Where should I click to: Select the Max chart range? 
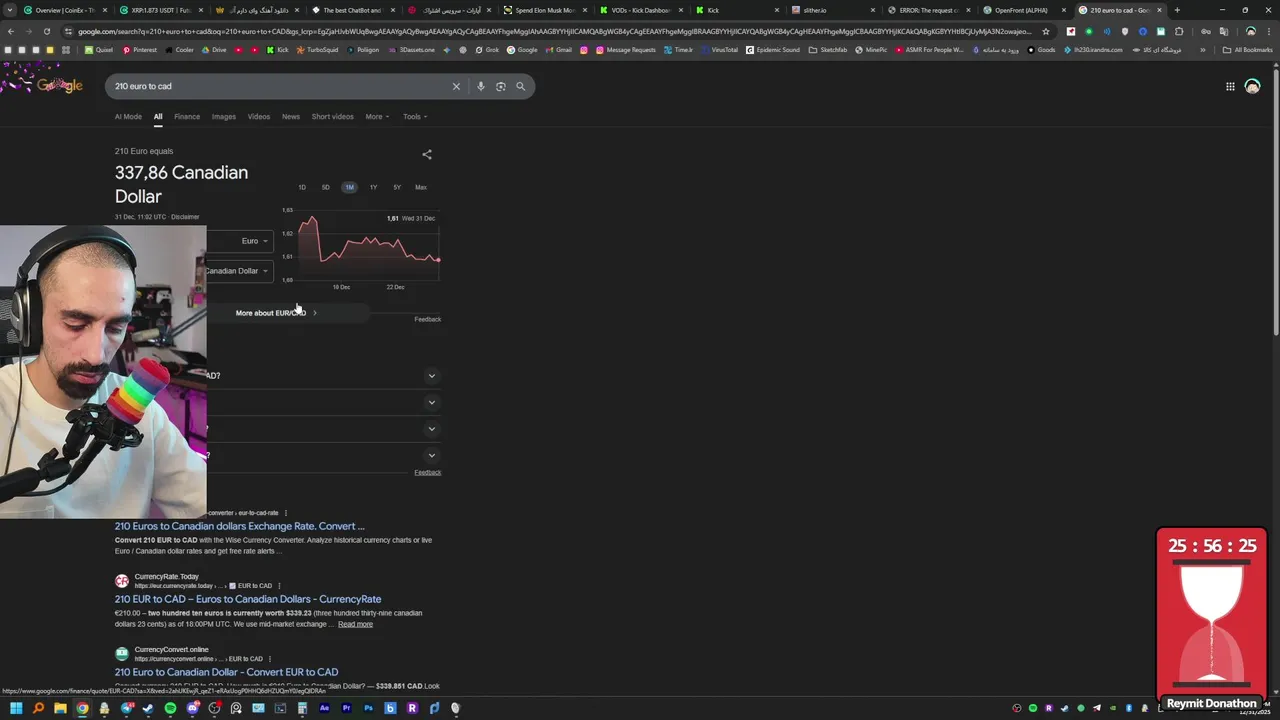pyautogui.click(x=421, y=187)
